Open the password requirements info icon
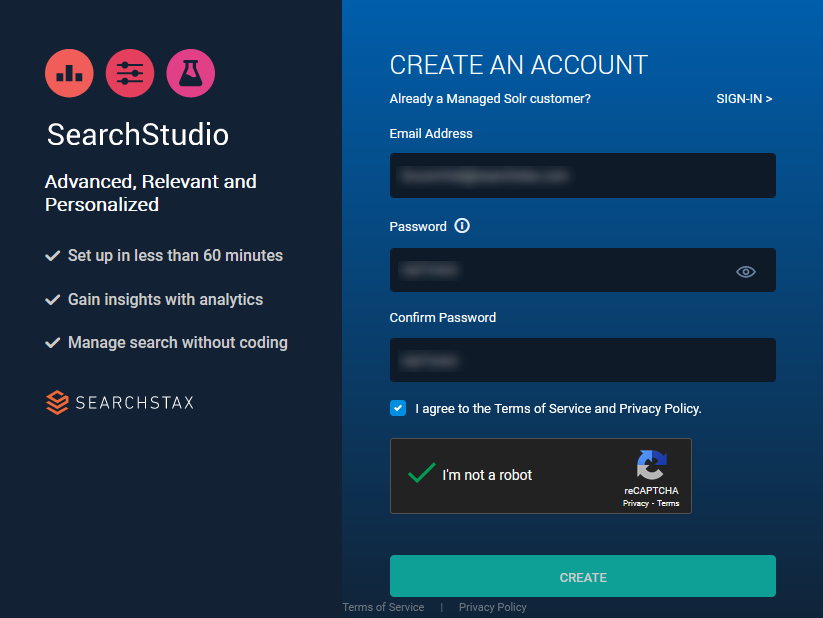 462,226
